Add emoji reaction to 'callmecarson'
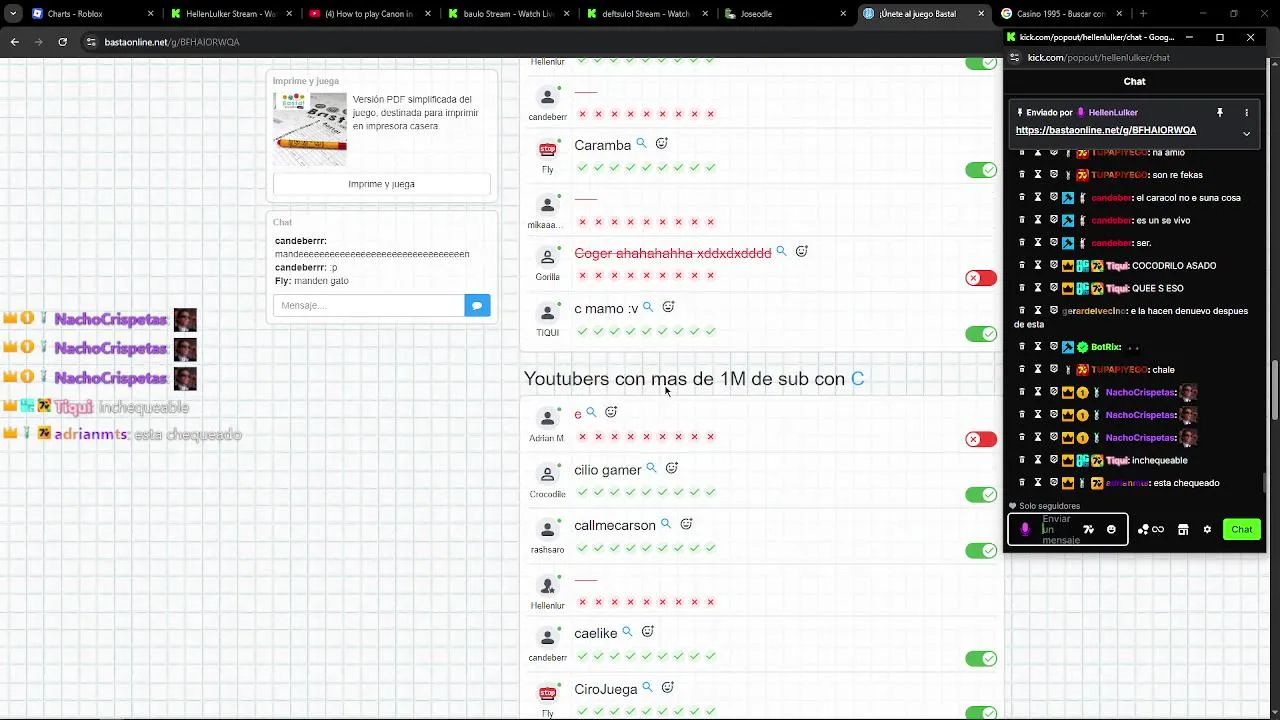 click(x=686, y=524)
